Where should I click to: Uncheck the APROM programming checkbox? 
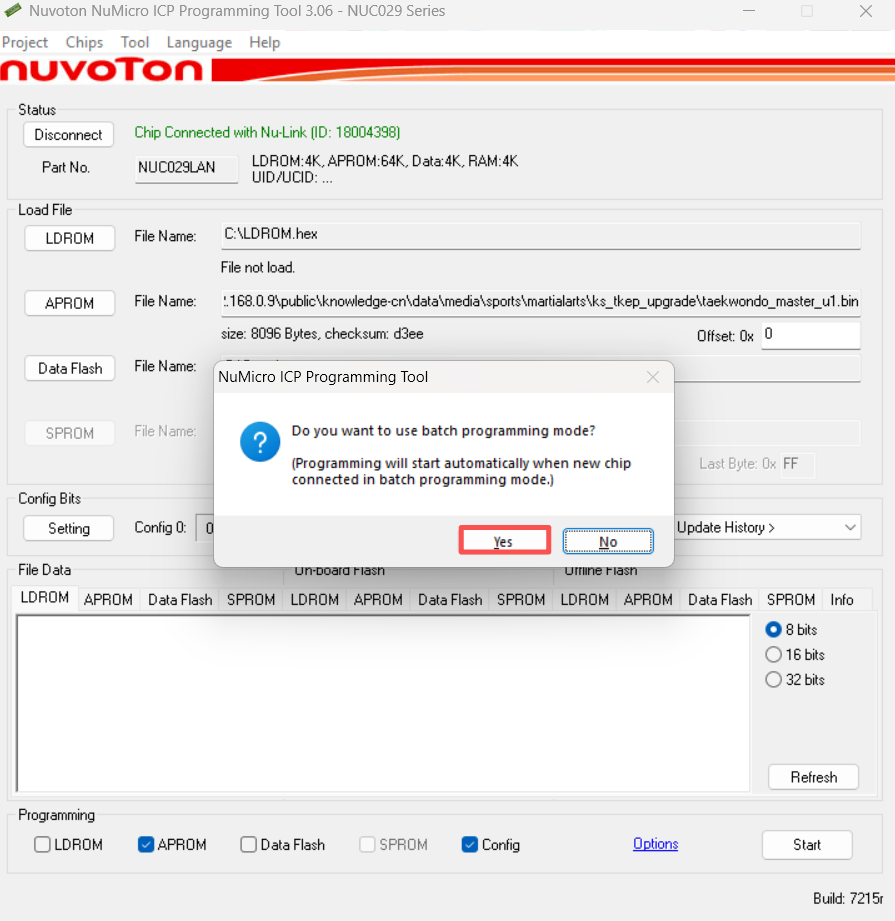coord(146,845)
